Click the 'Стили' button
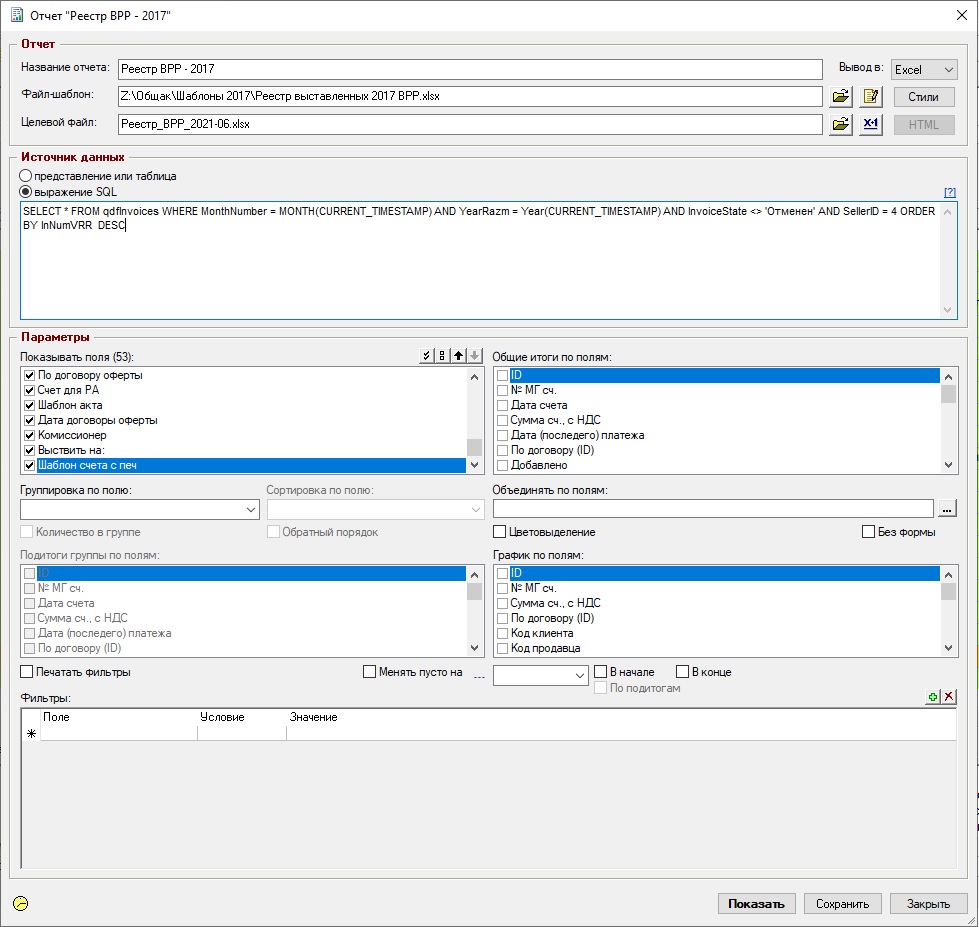Screen dimensions: 979x927 tap(923, 97)
